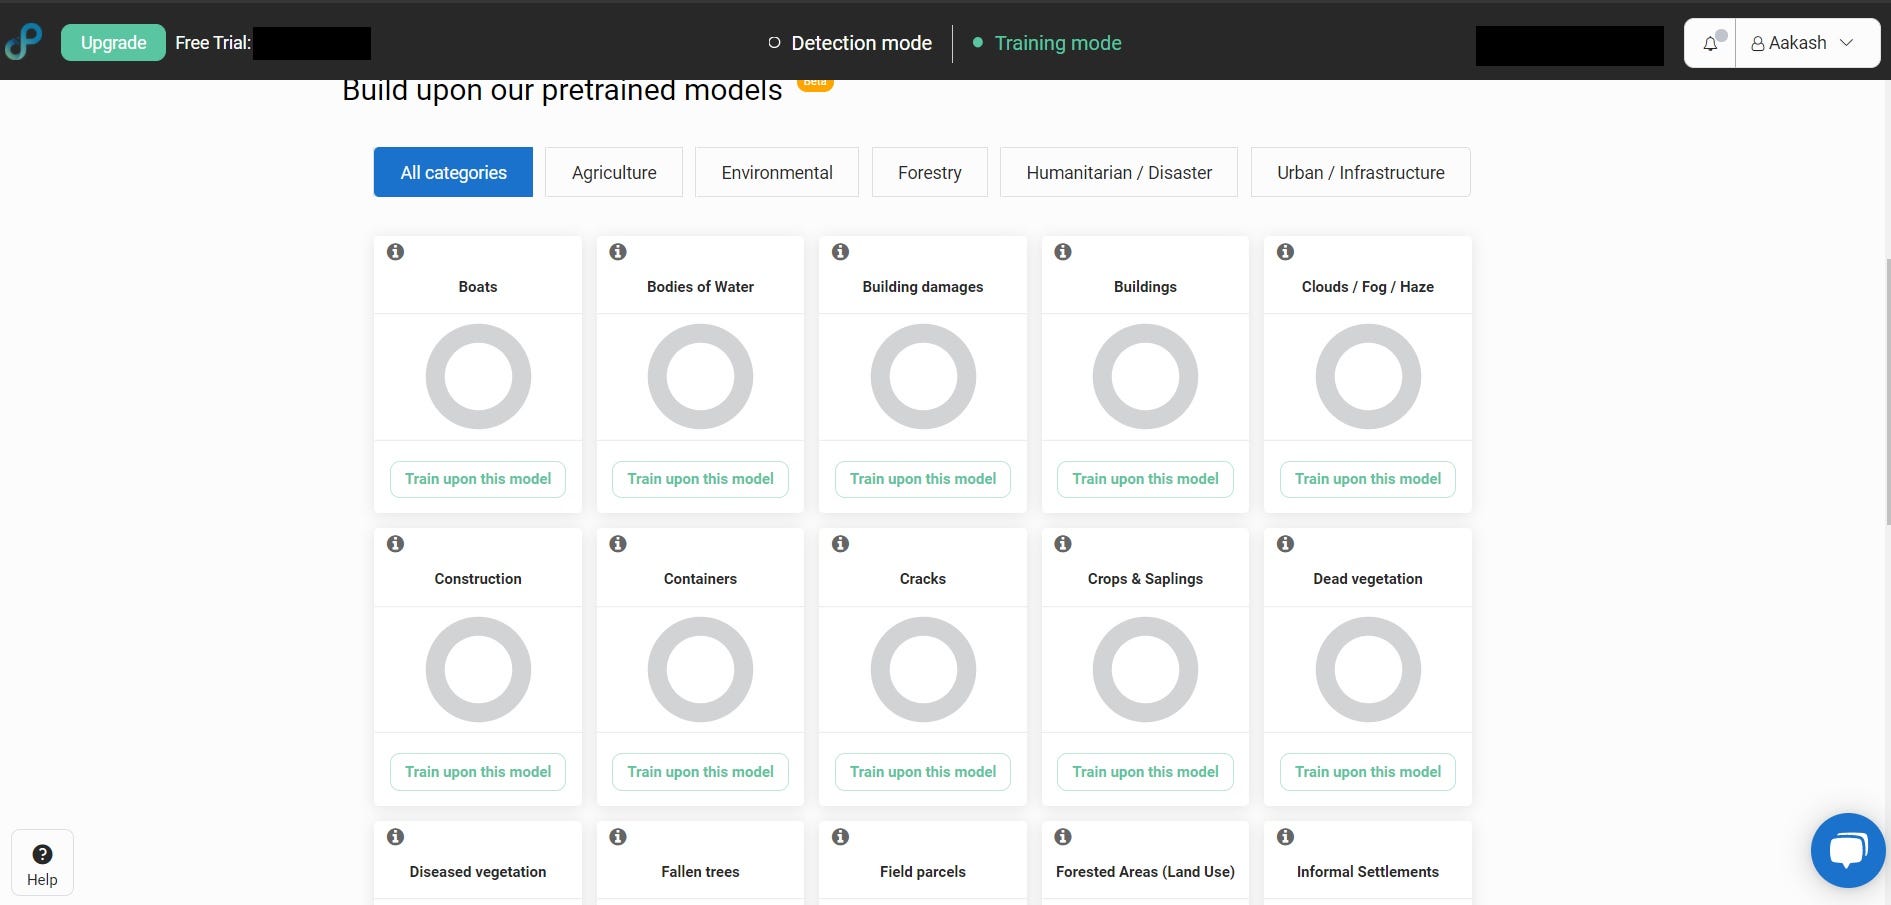The width and height of the screenshot is (1891, 905).
Task: Click the Upgrade button
Action: click(x=113, y=43)
